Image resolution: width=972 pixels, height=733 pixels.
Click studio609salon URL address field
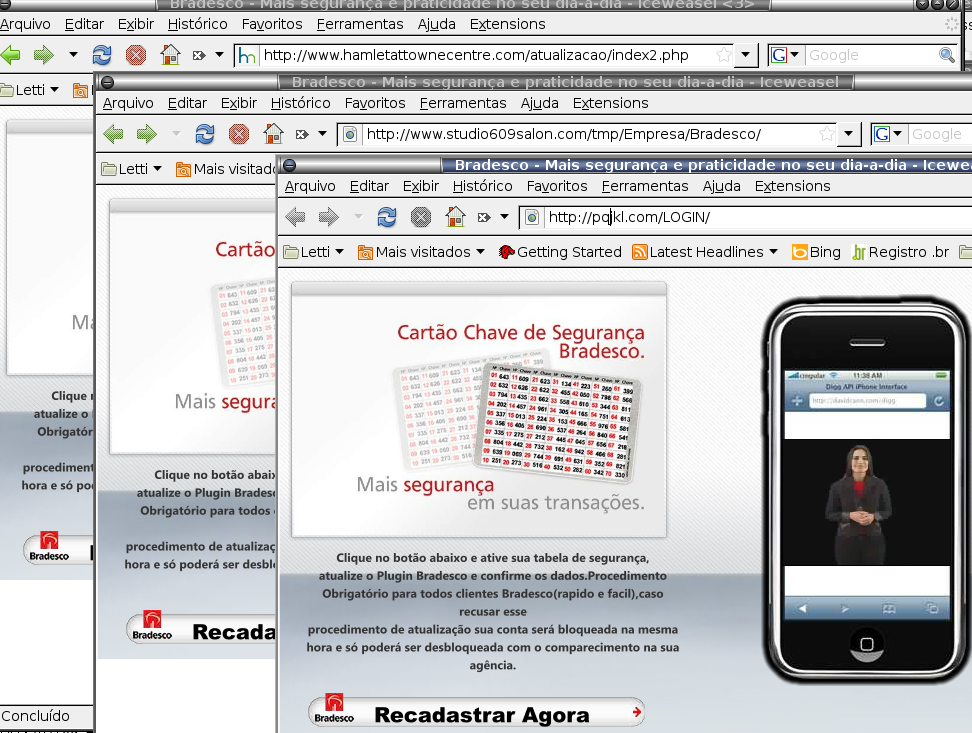tap(589, 134)
